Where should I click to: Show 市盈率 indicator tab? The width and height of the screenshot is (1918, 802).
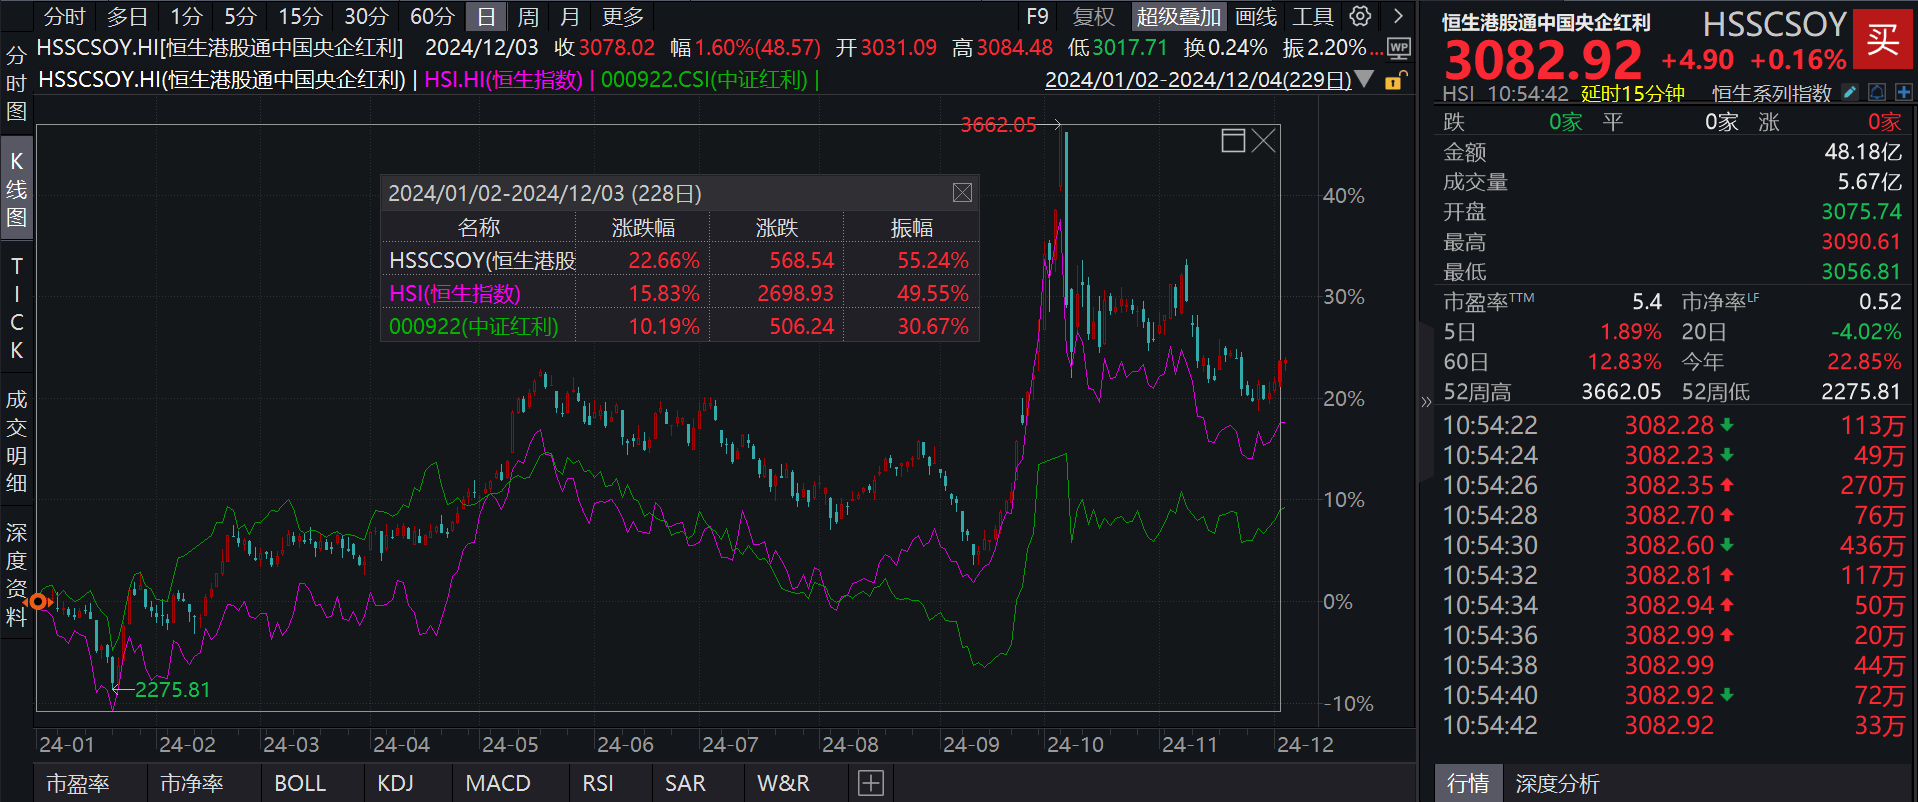[x=78, y=783]
